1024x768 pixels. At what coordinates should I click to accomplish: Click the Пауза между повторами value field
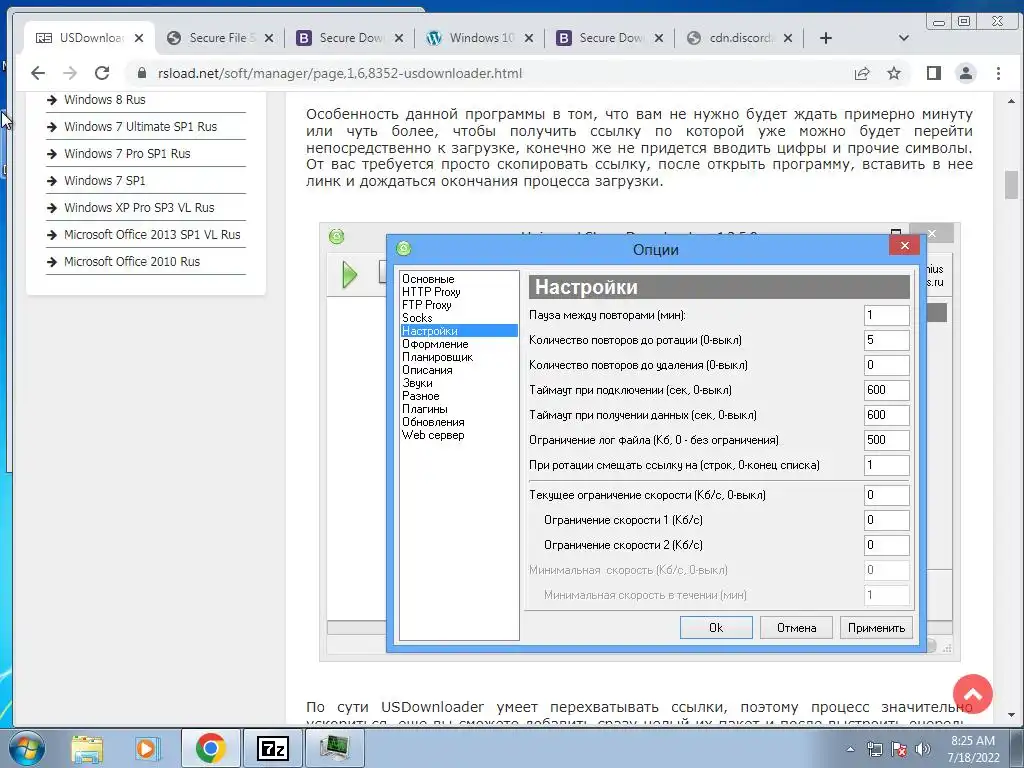coord(886,315)
